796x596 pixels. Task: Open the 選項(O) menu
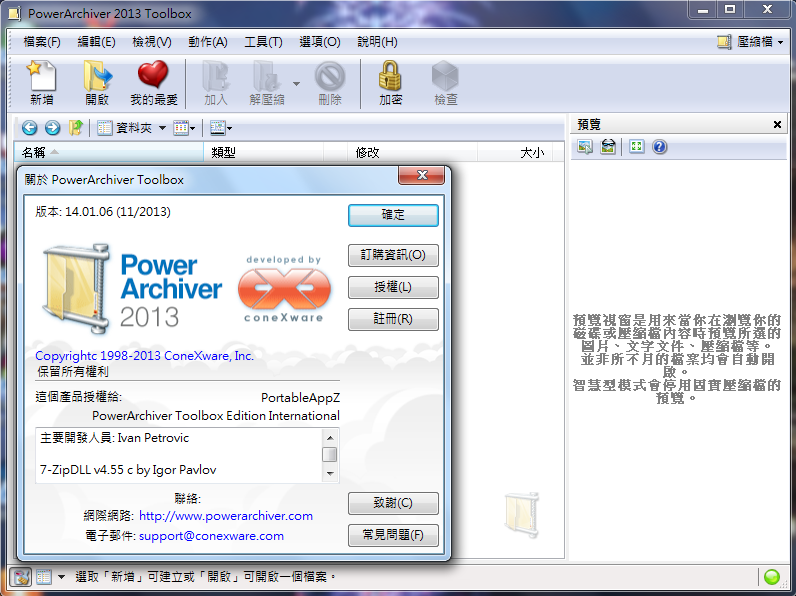(x=319, y=42)
